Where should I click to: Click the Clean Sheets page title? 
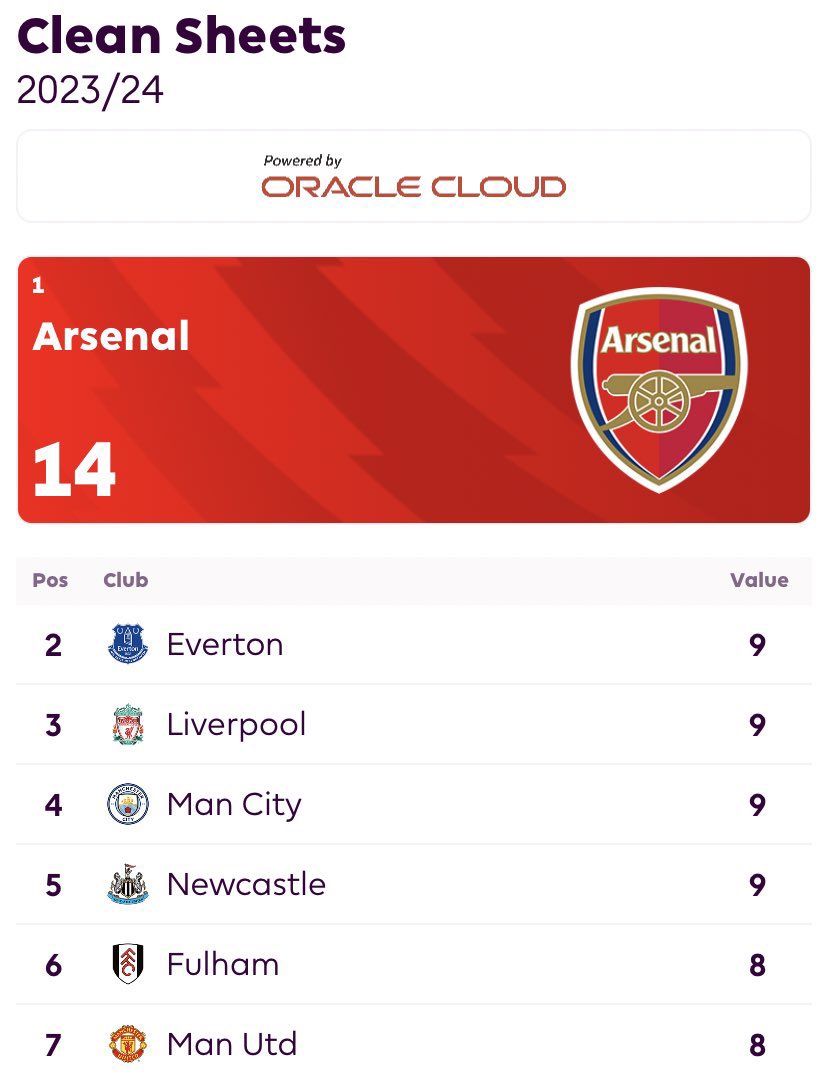tap(182, 36)
